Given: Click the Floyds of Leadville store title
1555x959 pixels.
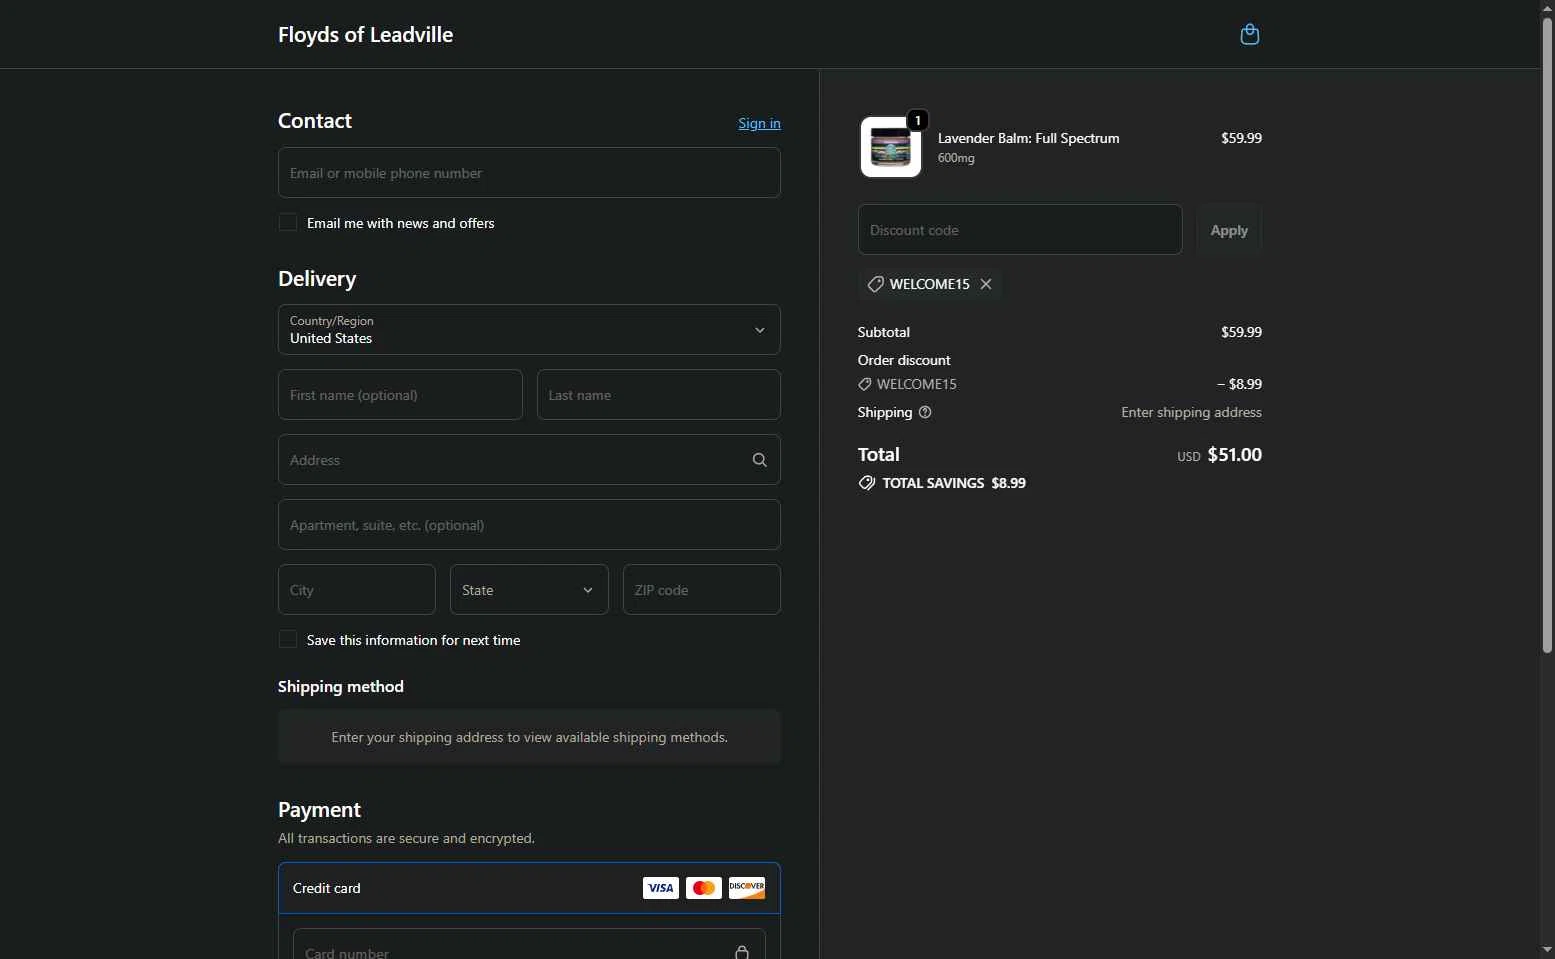Looking at the screenshot, I should tap(365, 34).
